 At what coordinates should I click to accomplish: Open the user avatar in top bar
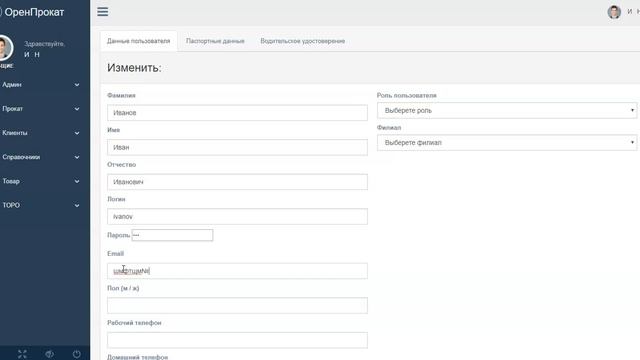coord(614,12)
